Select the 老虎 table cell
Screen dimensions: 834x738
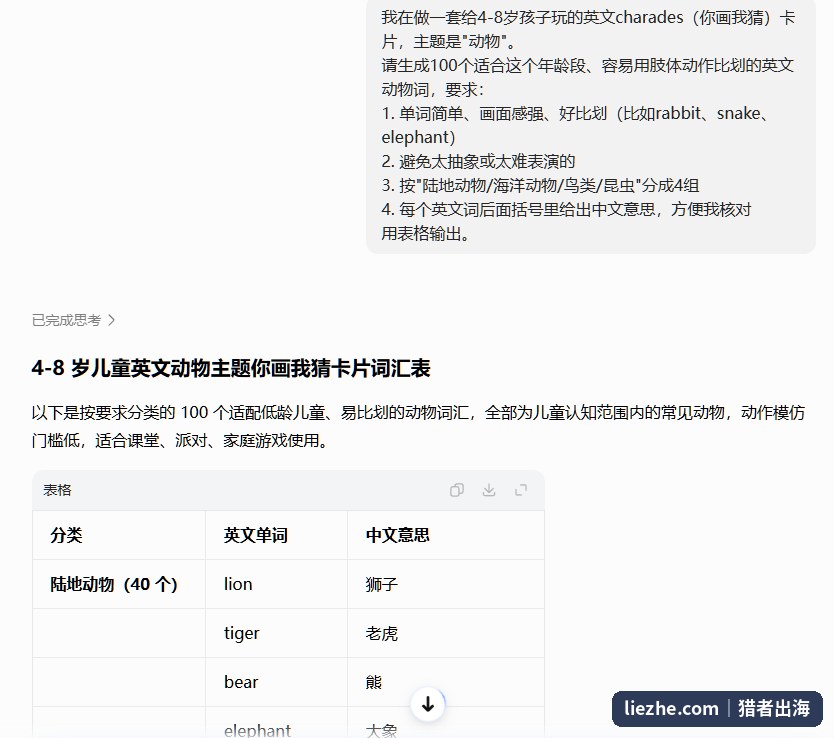tap(446, 633)
